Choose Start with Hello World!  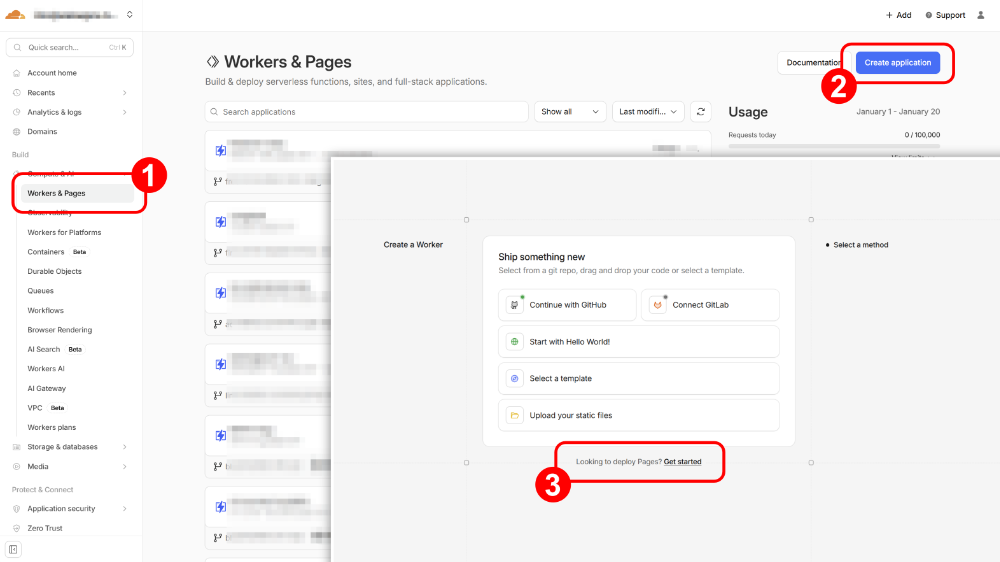click(x=638, y=342)
